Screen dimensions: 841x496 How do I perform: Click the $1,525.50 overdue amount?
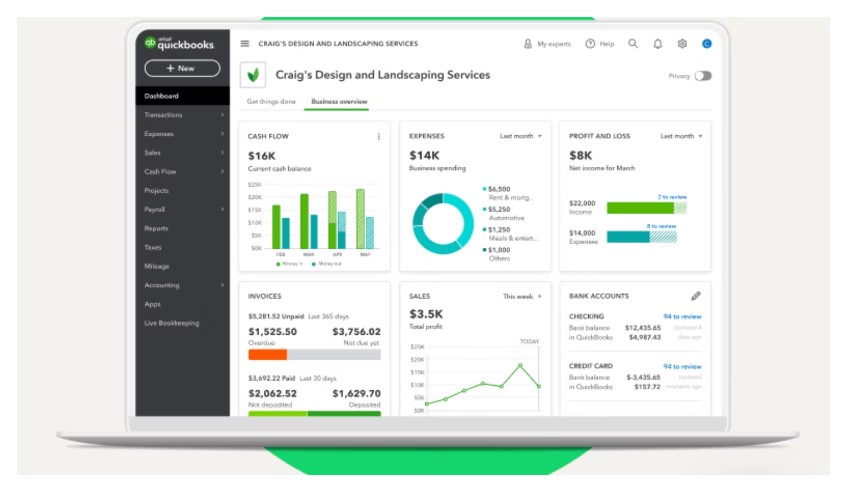pyautogui.click(x=272, y=332)
